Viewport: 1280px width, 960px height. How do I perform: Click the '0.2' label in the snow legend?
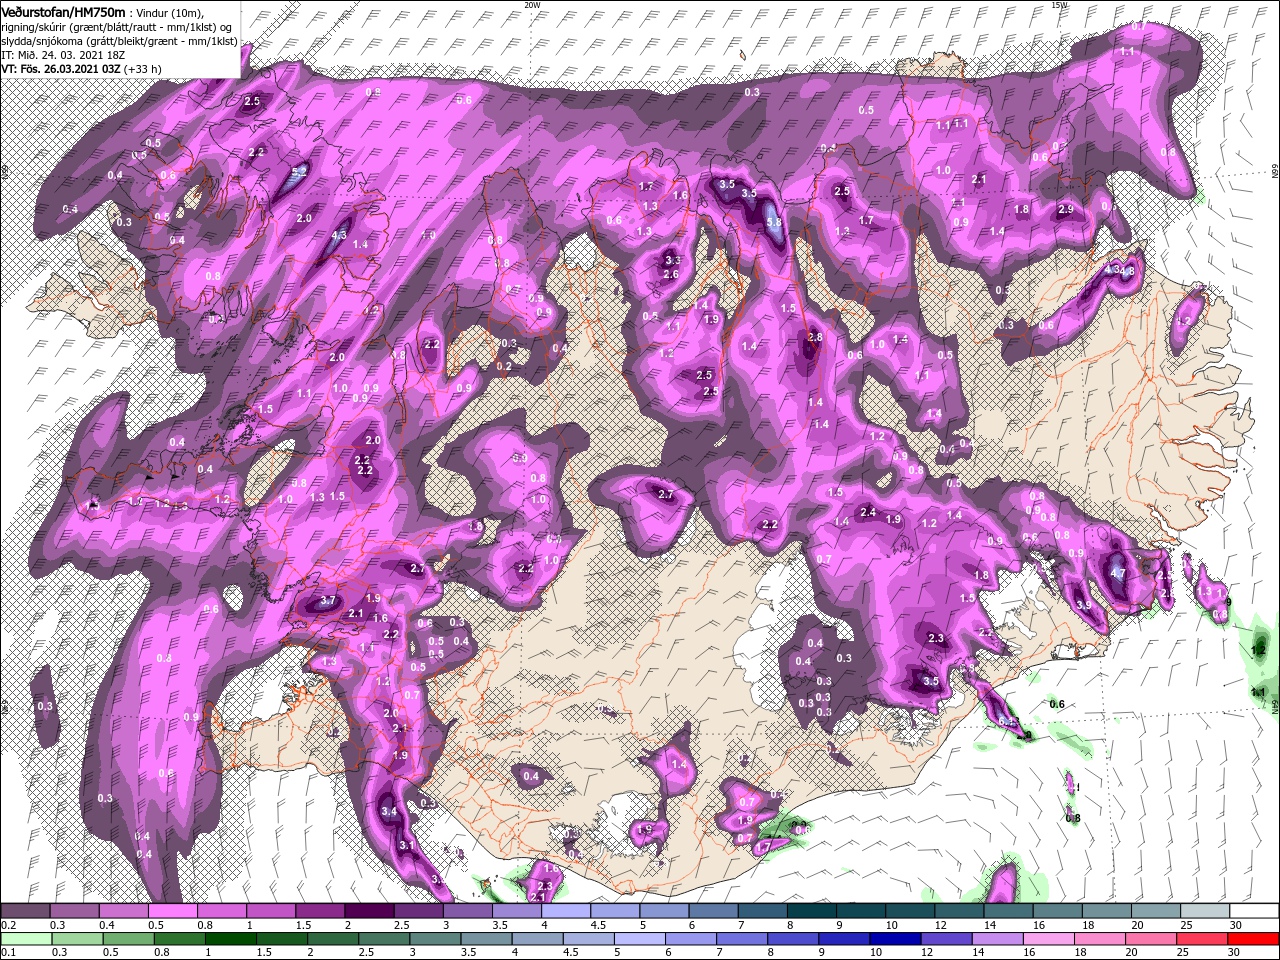tap(9, 925)
